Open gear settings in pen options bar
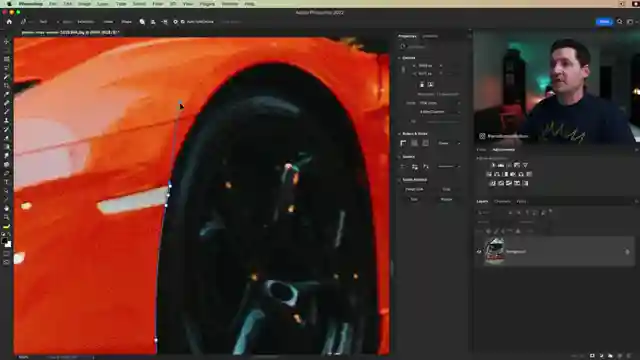The height and width of the screenshot is (360, 640). coord(176,22)
